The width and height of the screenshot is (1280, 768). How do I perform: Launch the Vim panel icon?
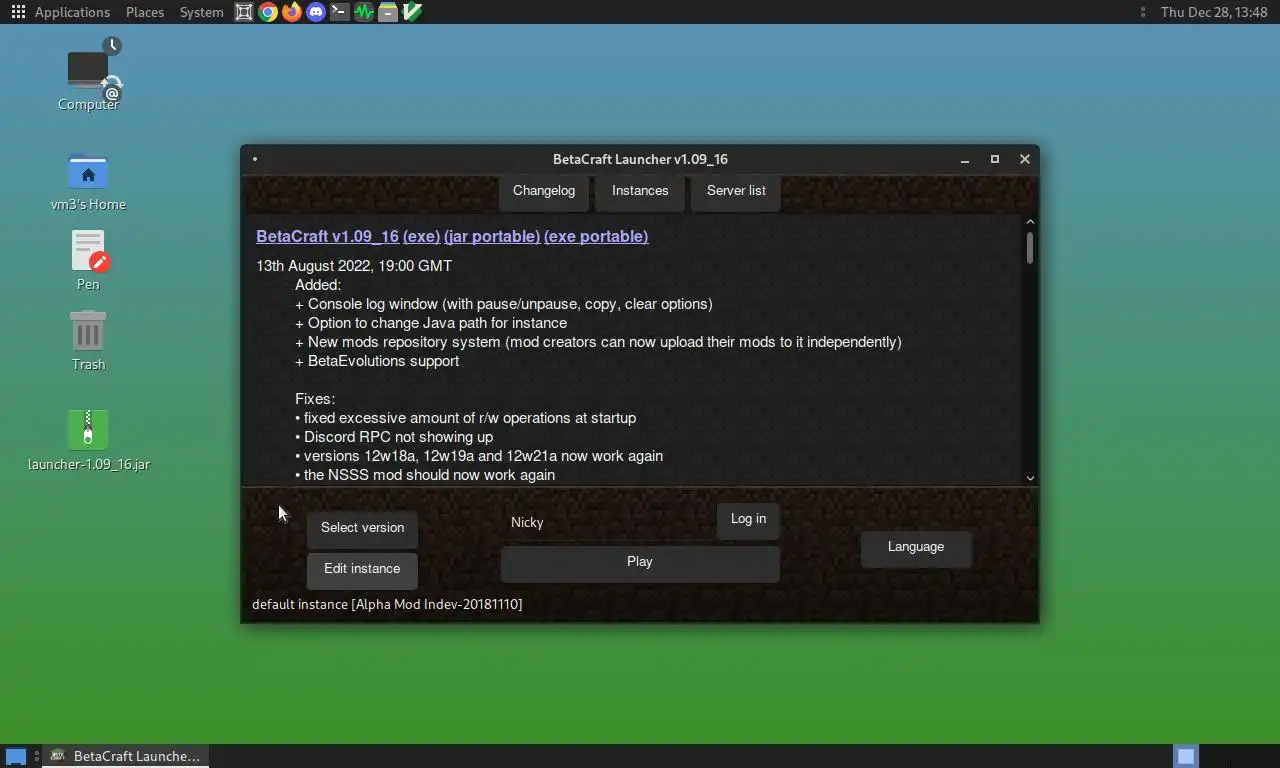pyautogui.click(x=412, y=12)
